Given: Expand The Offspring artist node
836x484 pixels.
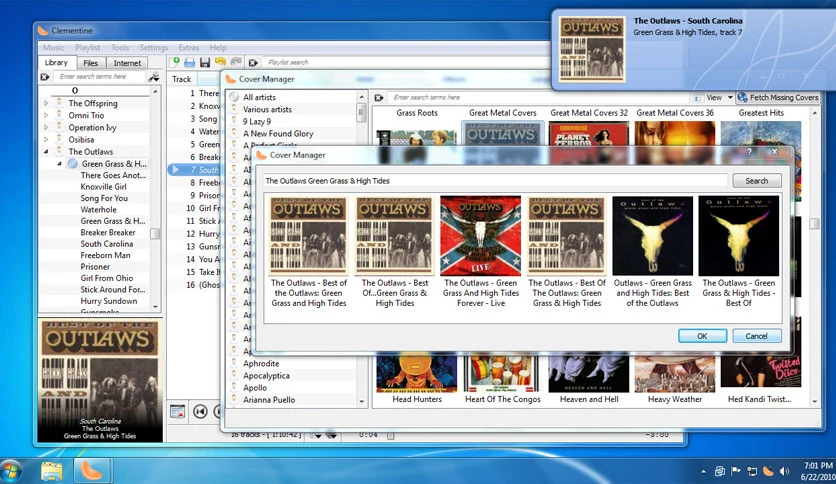Looking at the screenshot, I should pos(46,103).
